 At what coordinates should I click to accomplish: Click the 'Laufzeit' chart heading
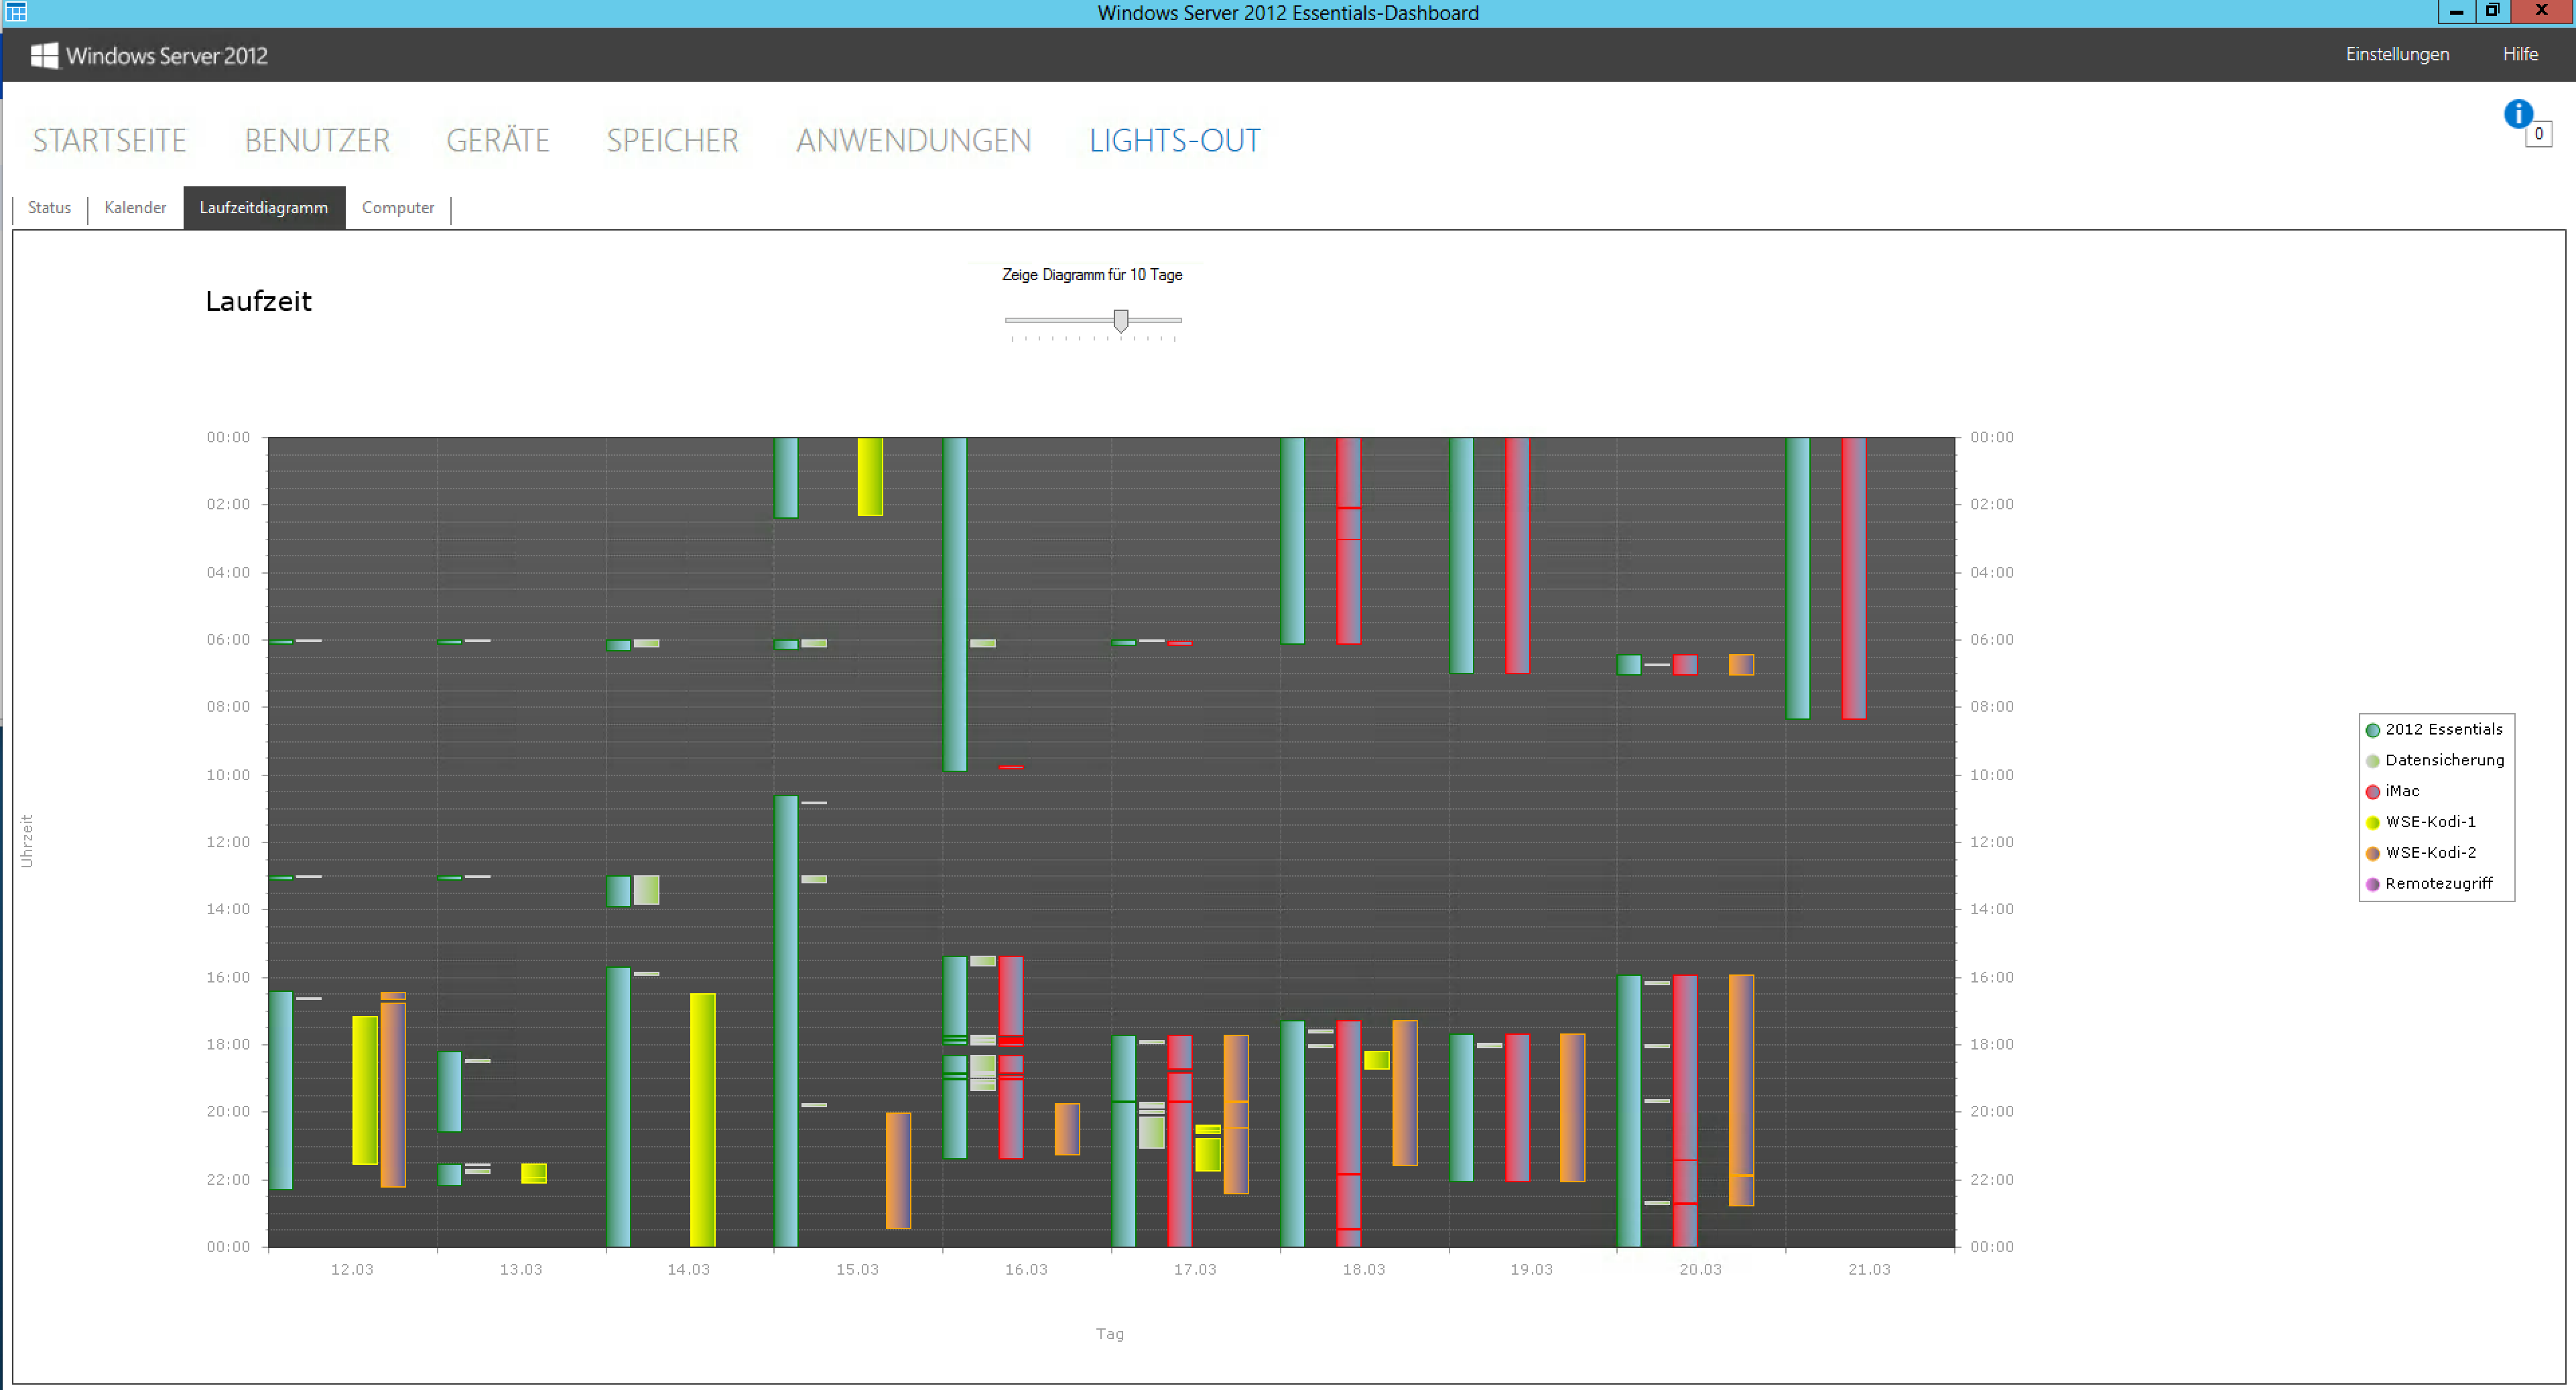[x=259, y=302]
